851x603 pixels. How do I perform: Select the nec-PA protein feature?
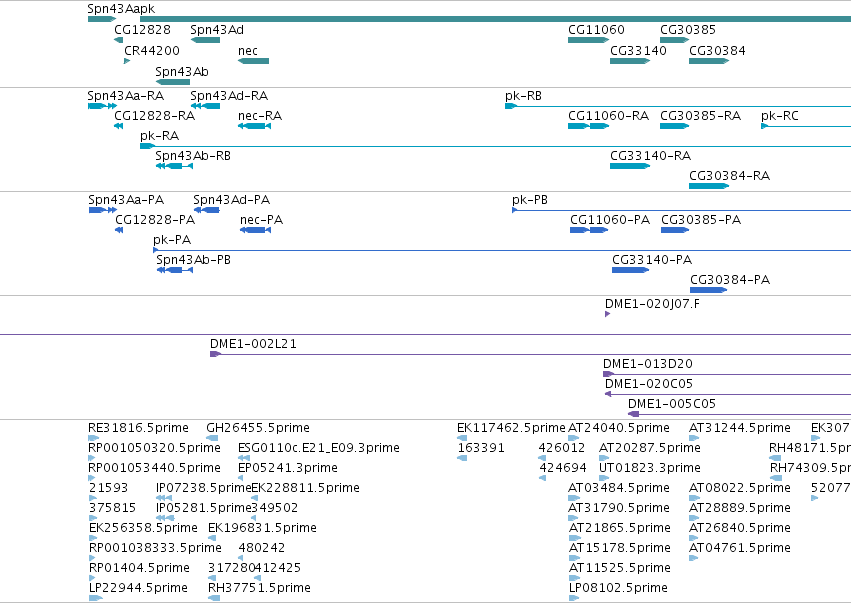(x=255, y=230)
